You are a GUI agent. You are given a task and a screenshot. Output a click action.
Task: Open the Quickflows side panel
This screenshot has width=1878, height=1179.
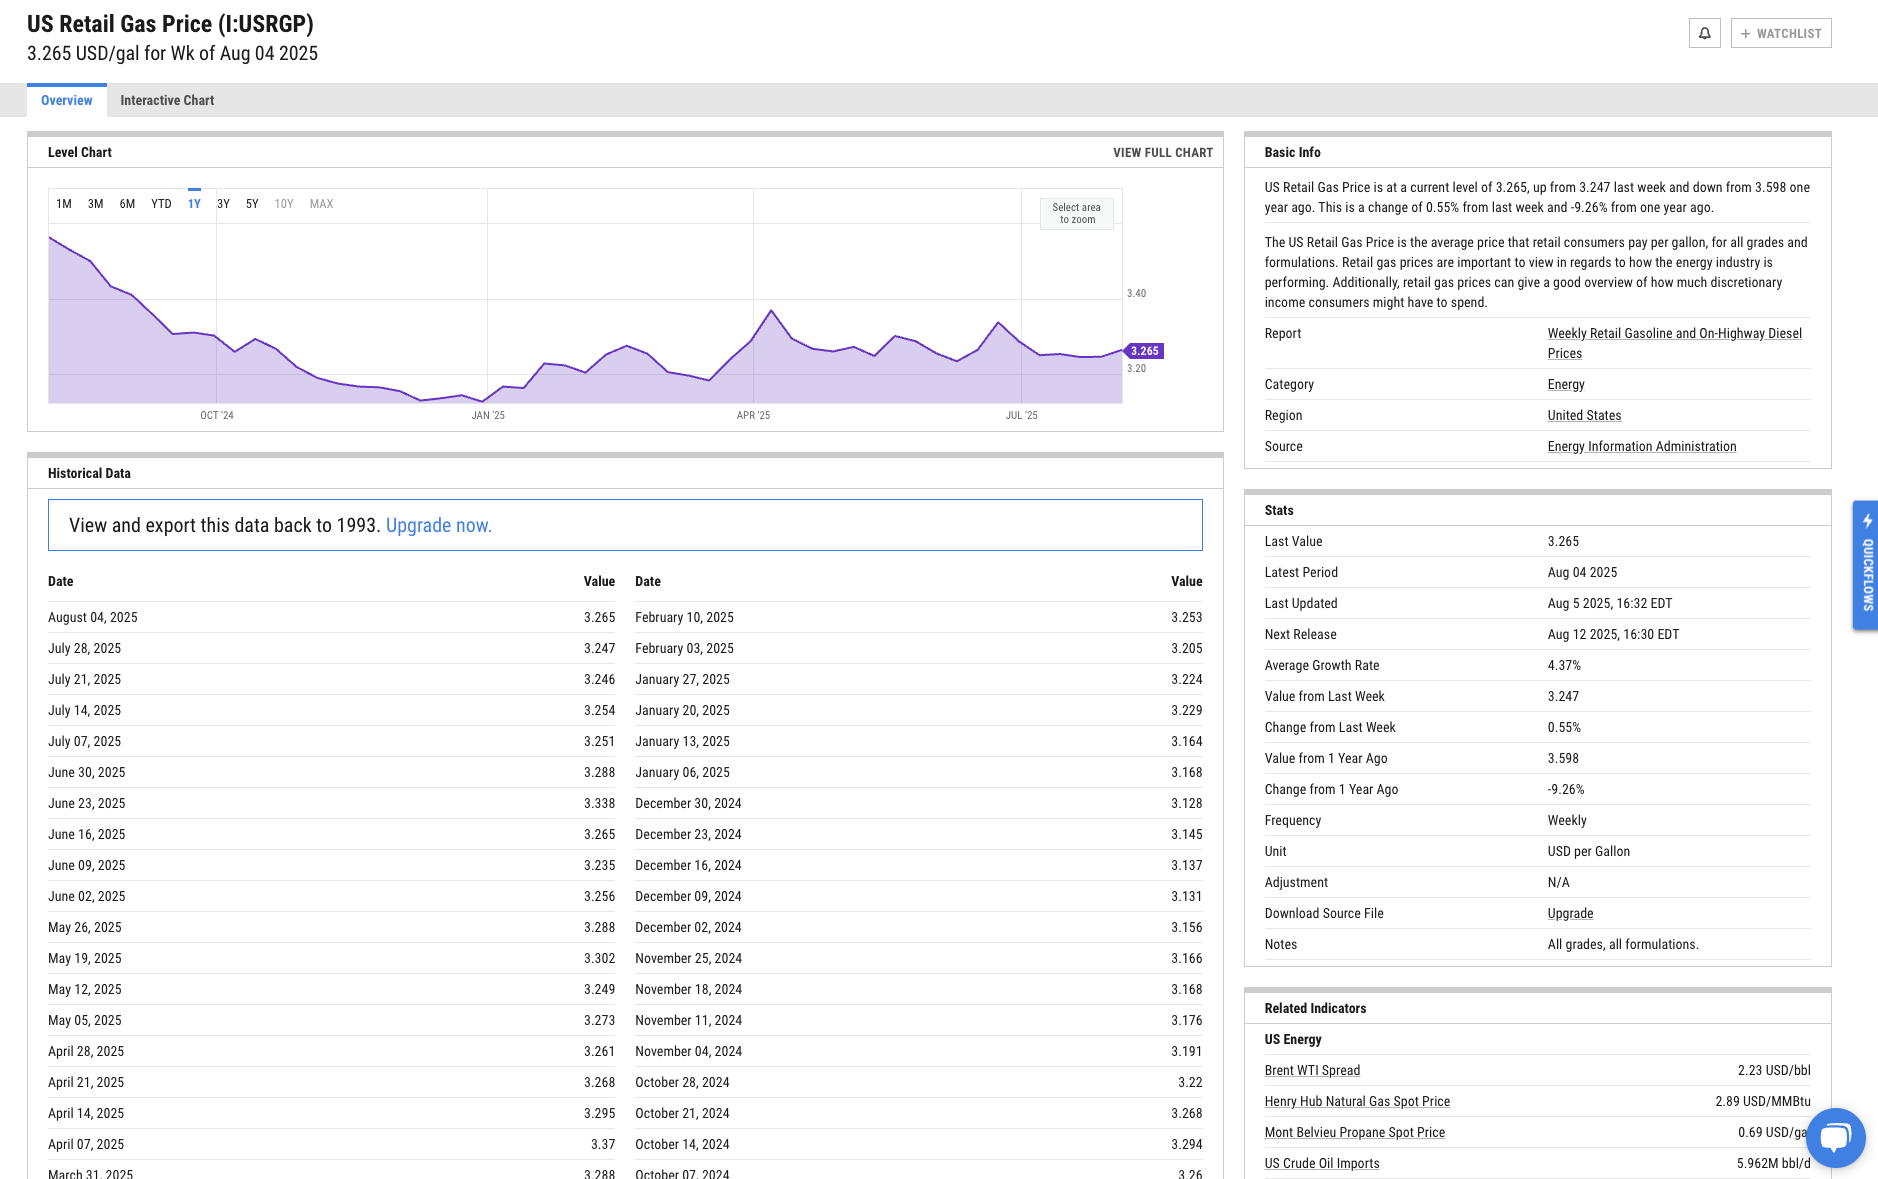coord(1866,565)
